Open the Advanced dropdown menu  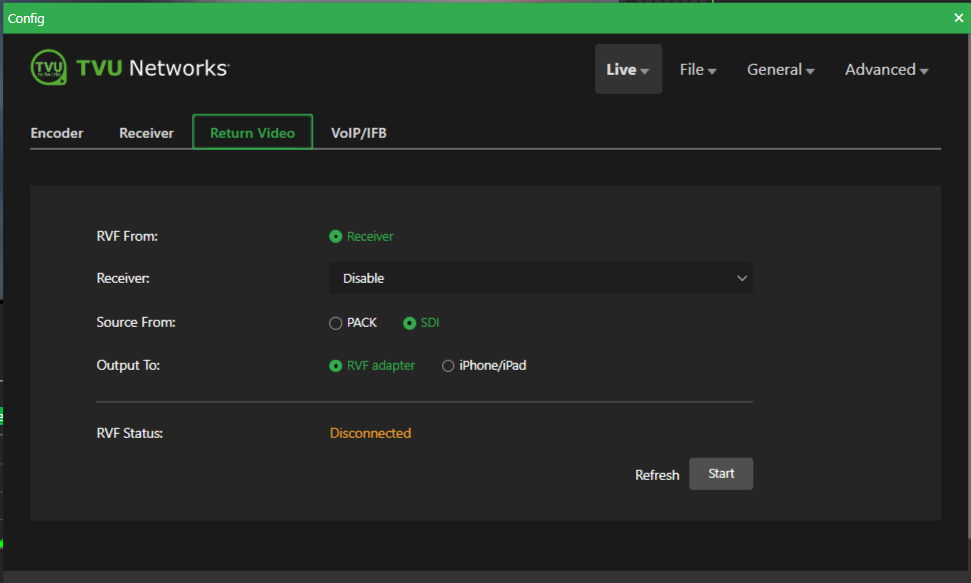click(886, 69)
